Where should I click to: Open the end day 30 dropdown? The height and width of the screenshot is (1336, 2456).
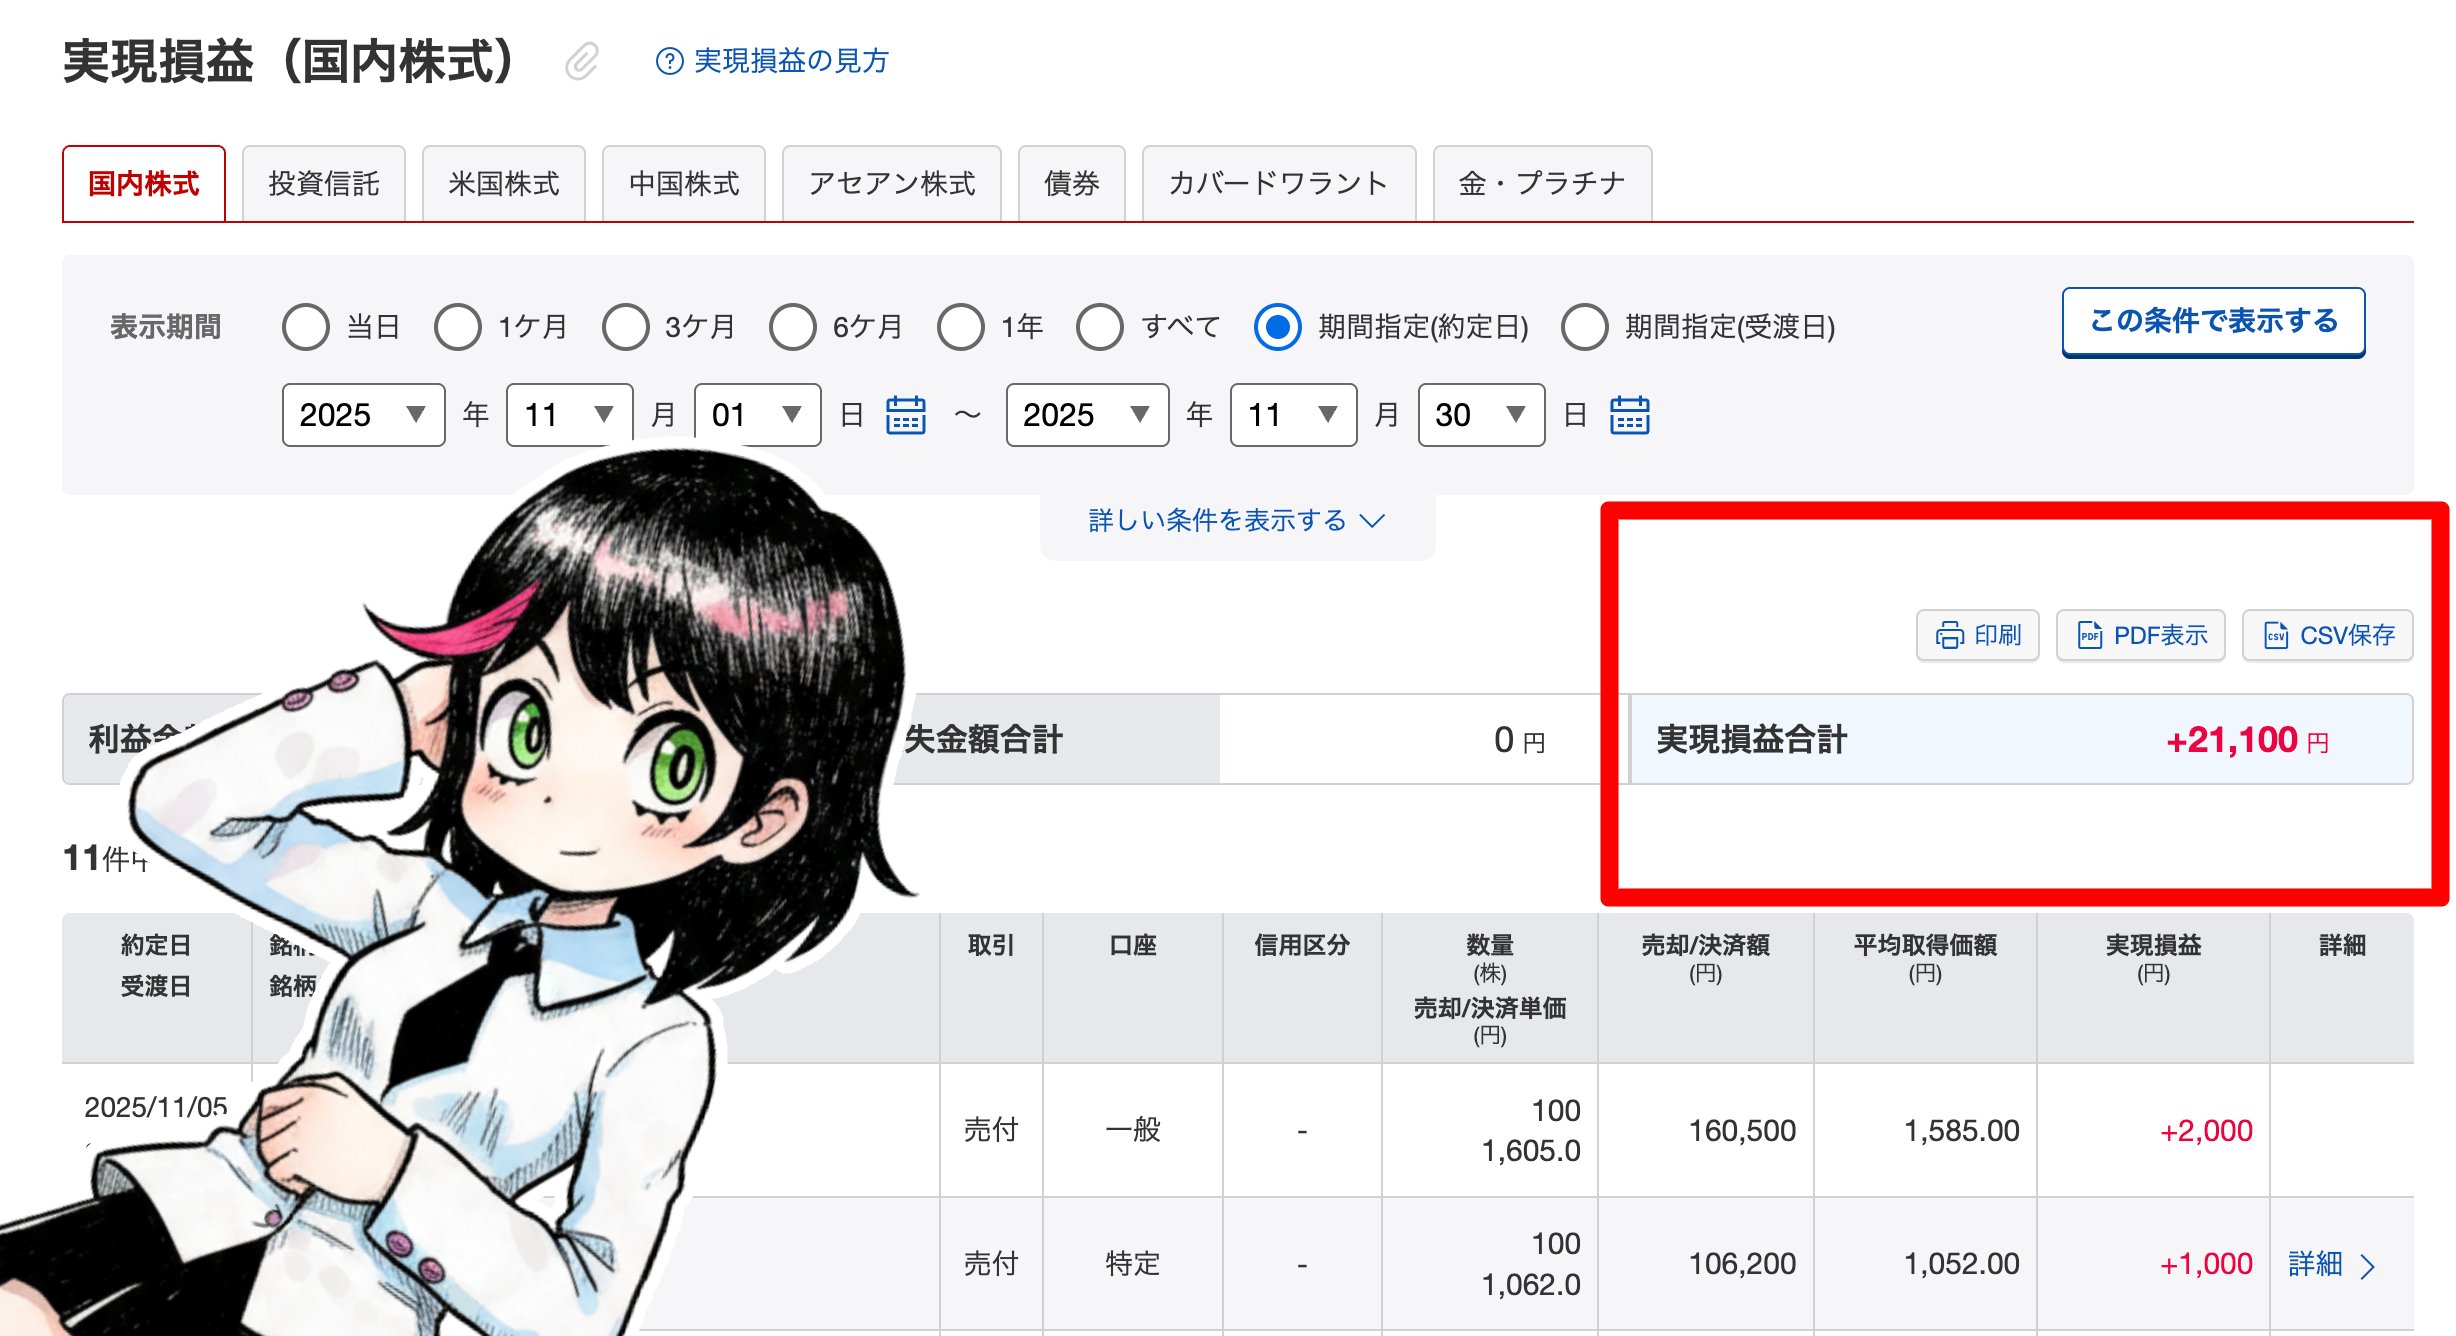pyautogui.click(x=1480, y=415)
